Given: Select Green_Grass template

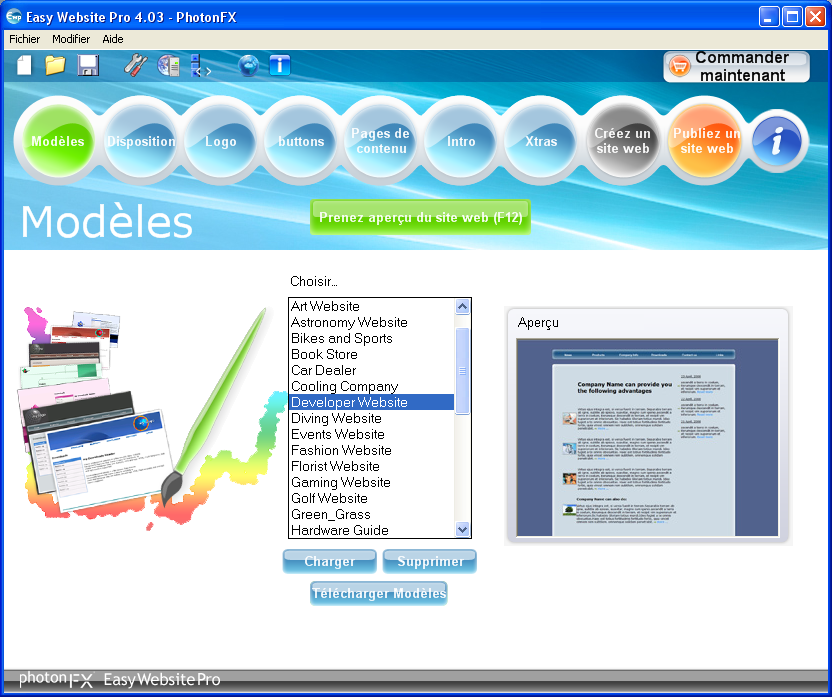Looking at the screenshot, I should point(371,515).
